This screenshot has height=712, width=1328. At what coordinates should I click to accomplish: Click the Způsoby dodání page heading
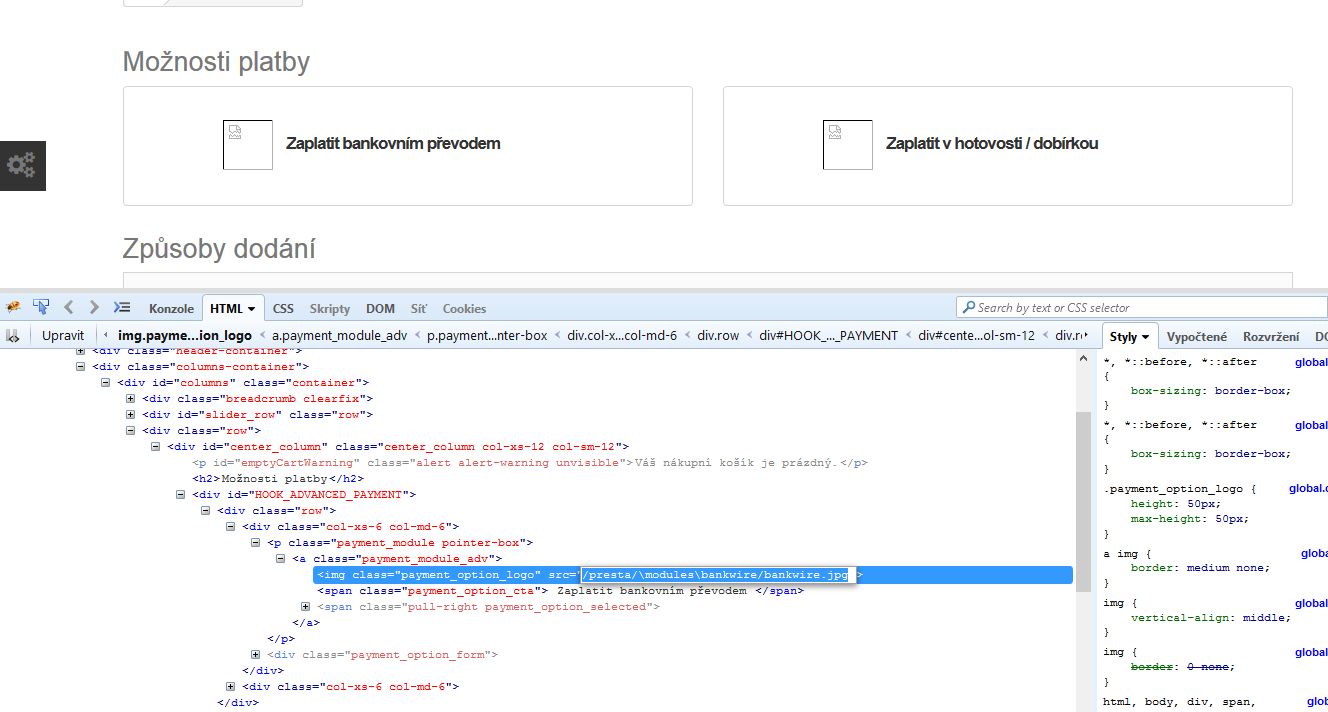[219, 248]
